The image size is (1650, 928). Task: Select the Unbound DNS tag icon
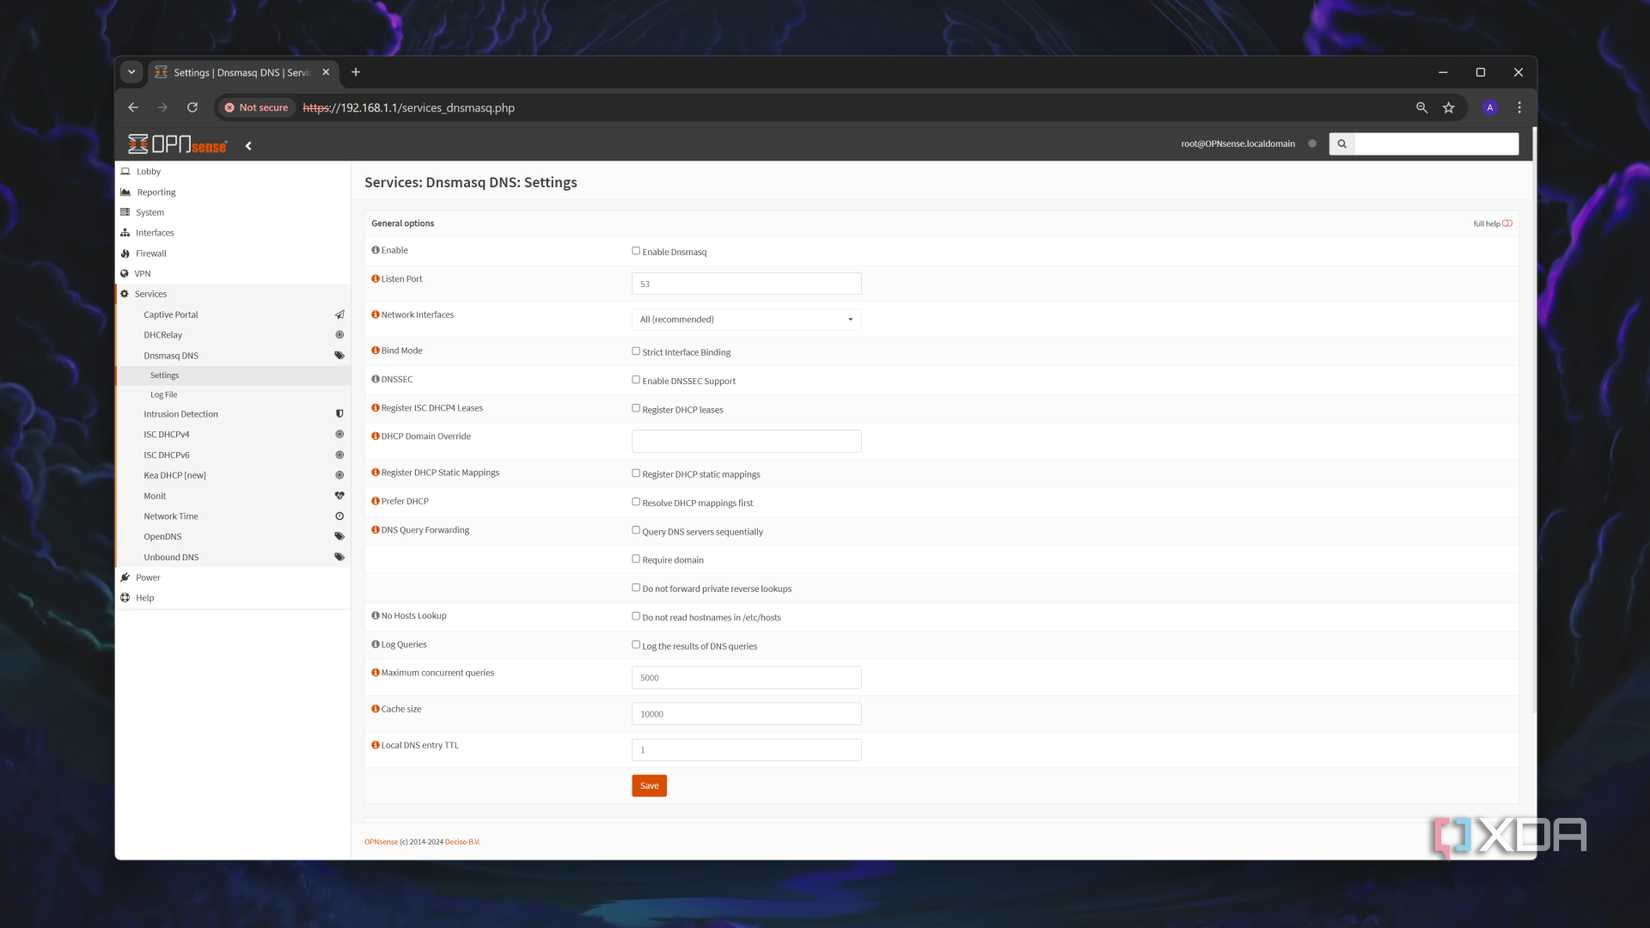[x=340, y=556]
